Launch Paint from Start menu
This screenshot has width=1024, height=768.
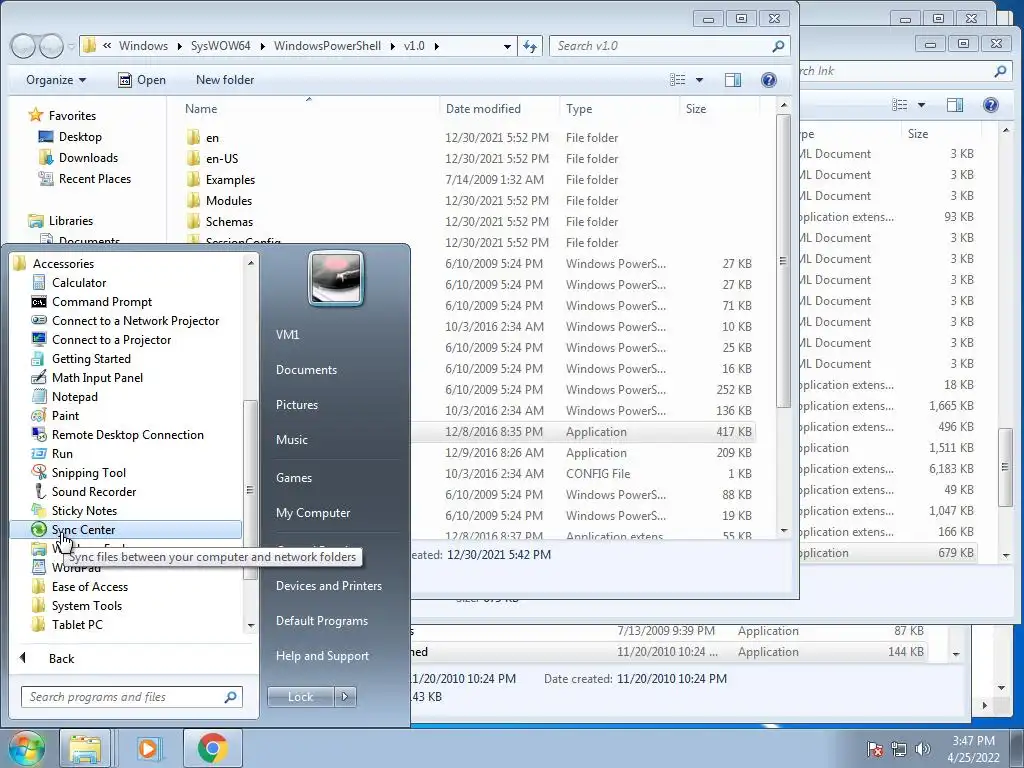pos(65,415)
